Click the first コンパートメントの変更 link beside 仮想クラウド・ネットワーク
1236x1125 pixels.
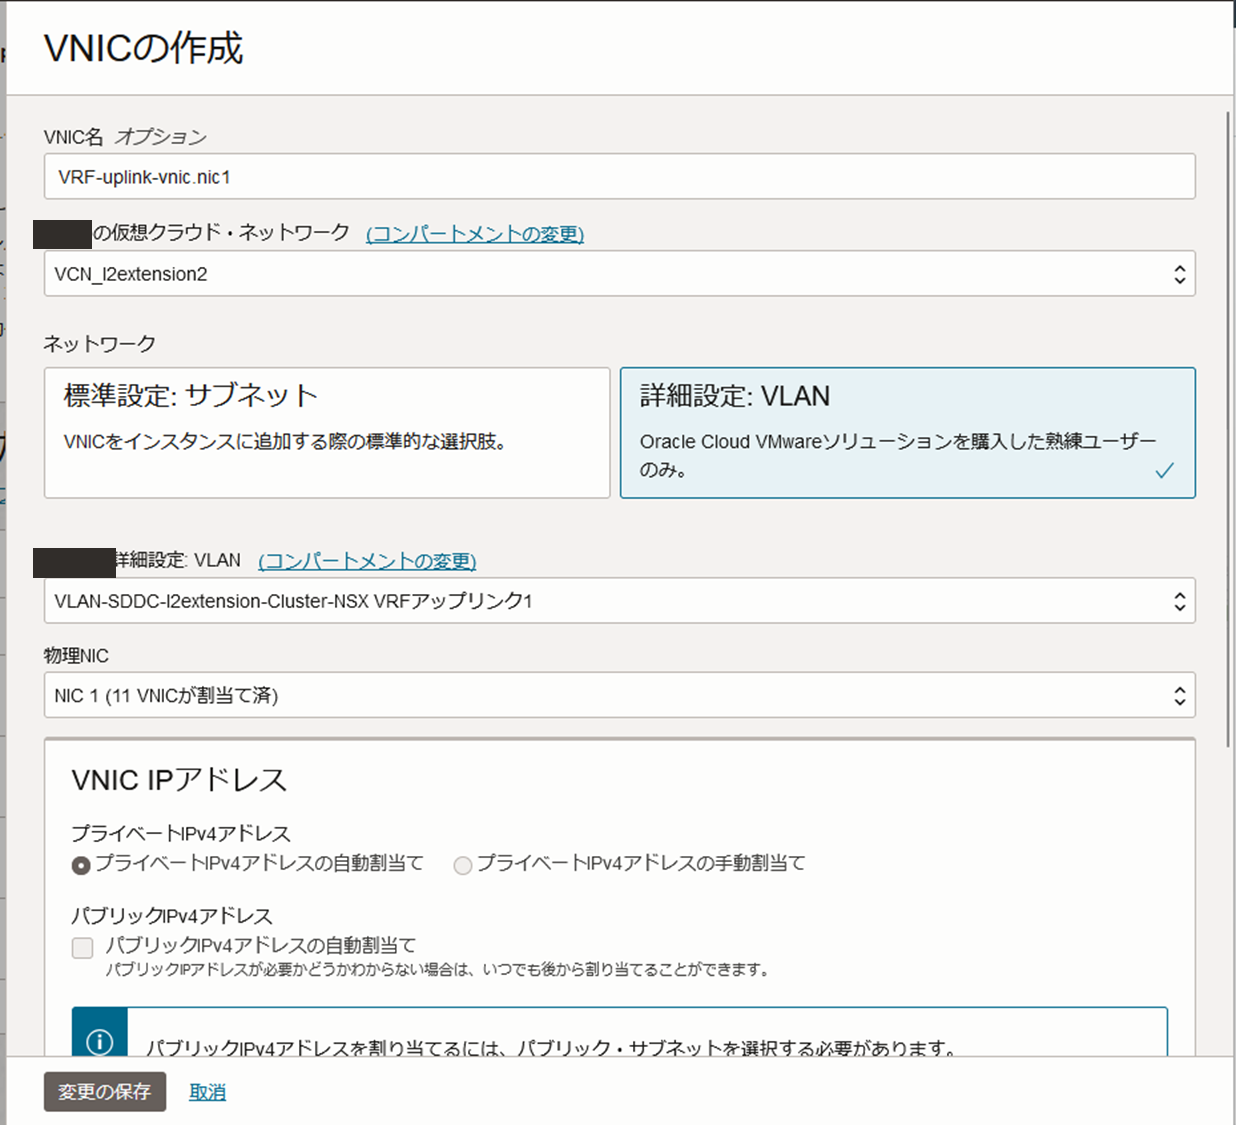475,234
